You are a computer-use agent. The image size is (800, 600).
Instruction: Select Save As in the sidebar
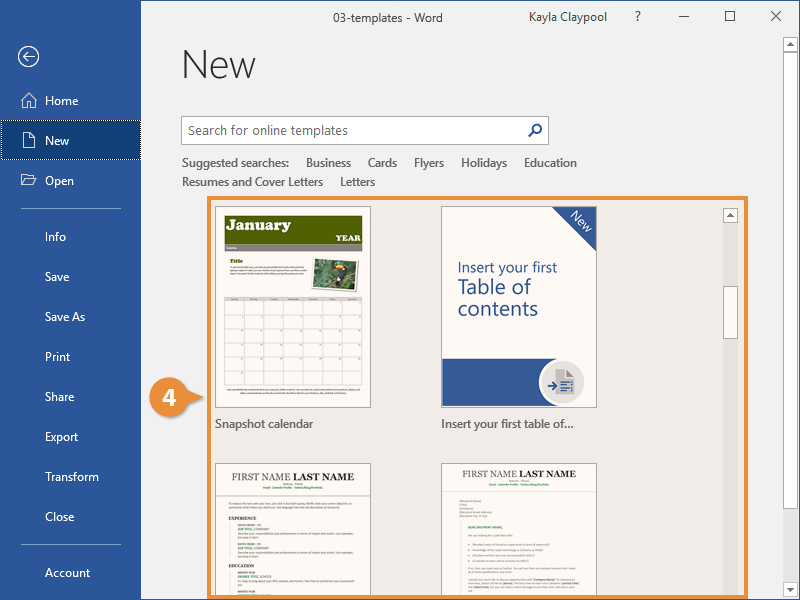(x=65, y=317)
